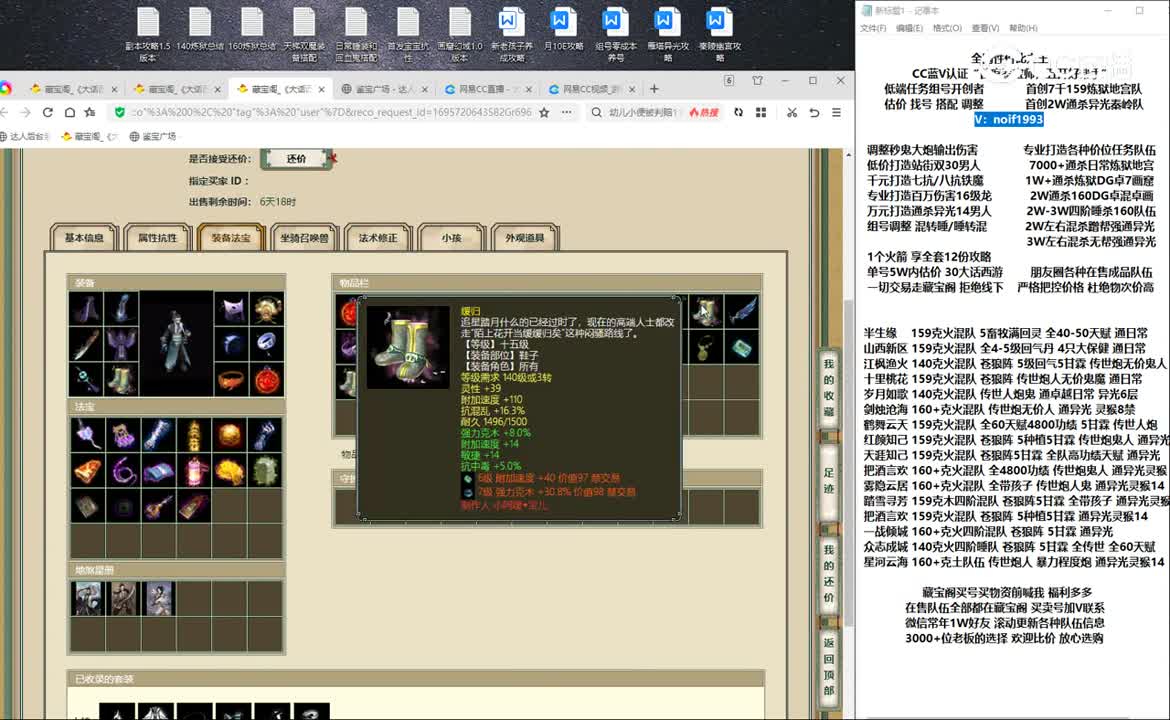Click the blade weapon equipment icon
The height and width of the screenshot is (720, 1170).
point(86,344)
